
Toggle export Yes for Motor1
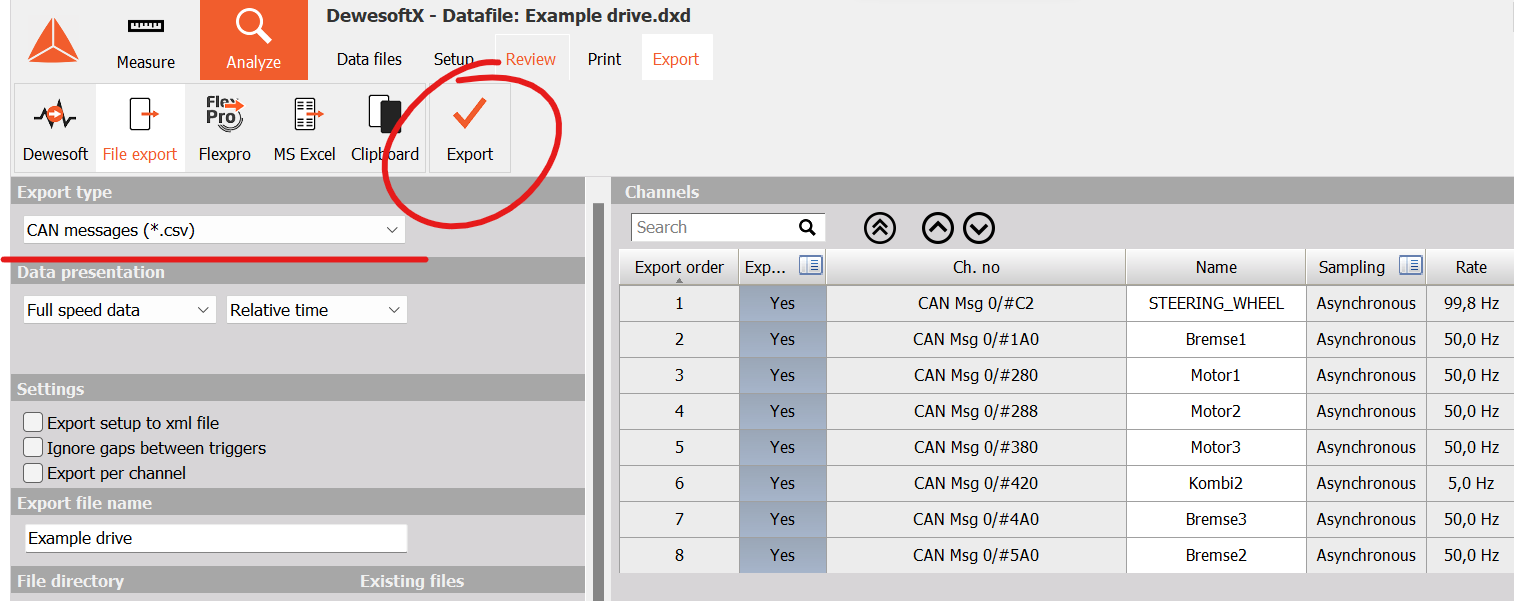click(x=783, y=375)
